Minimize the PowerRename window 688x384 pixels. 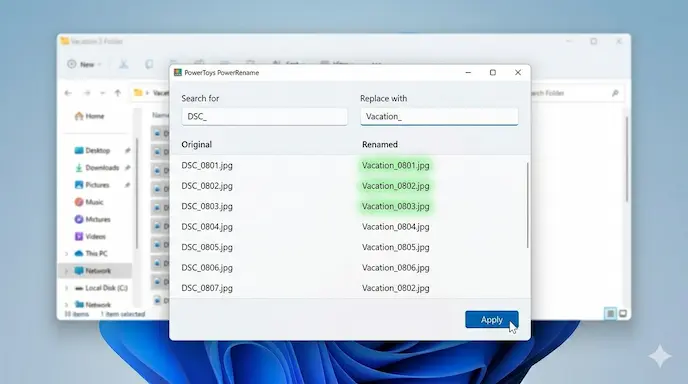point(468,72)
